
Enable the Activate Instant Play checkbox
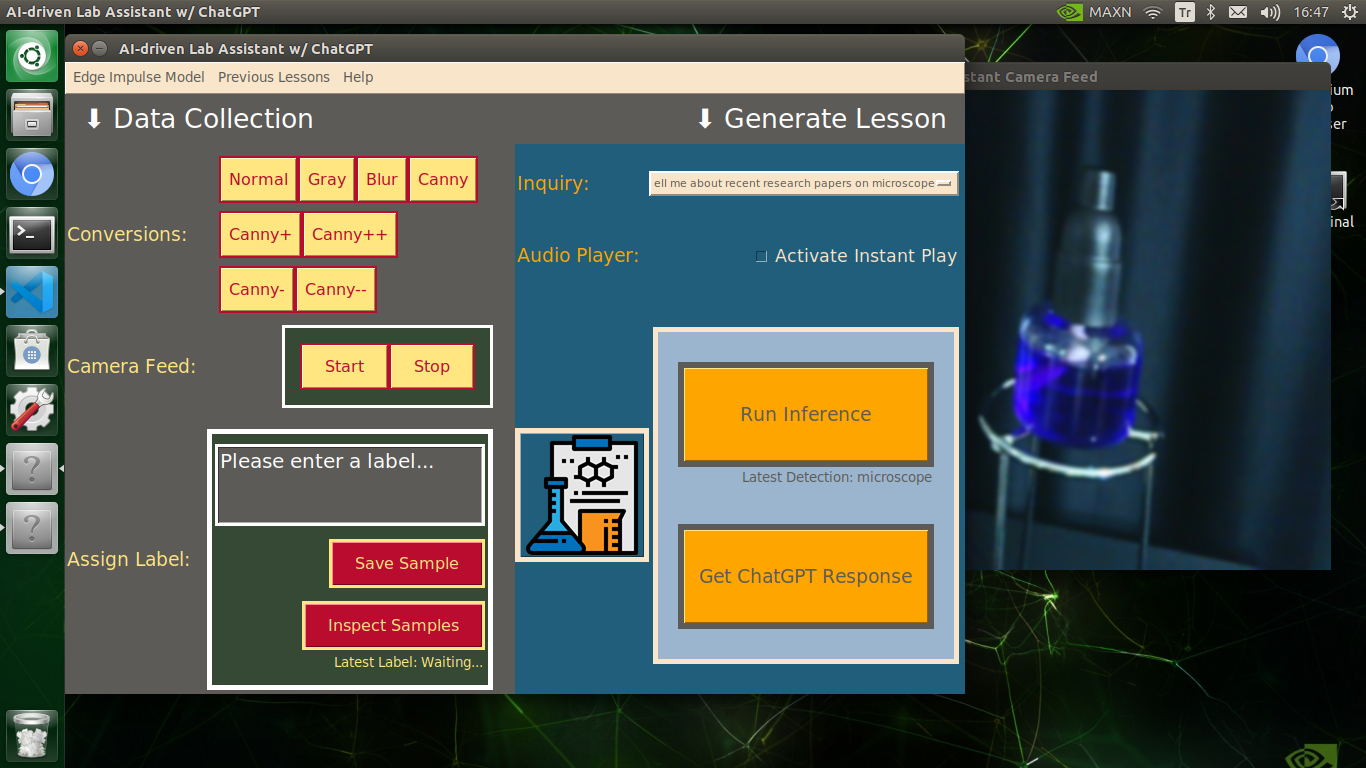coord(762,256)
